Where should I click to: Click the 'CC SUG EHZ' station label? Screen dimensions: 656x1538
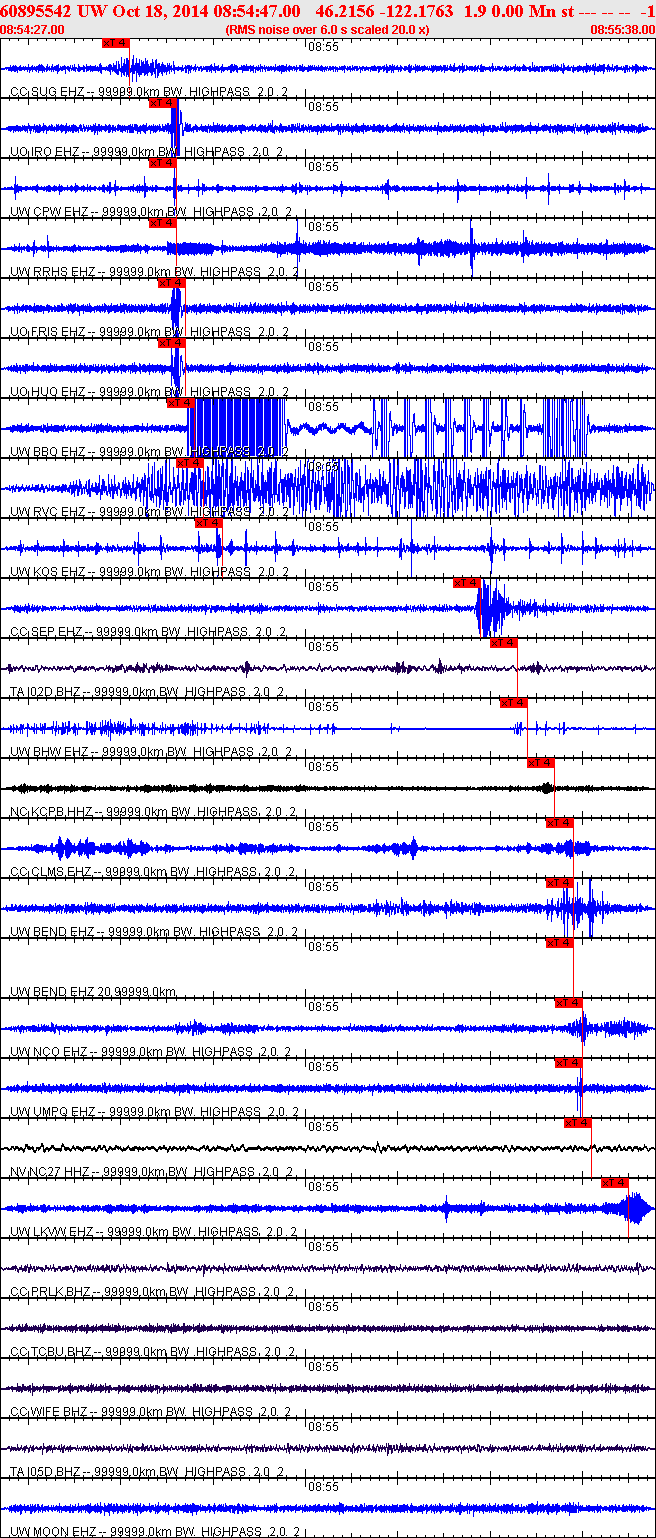45,92
